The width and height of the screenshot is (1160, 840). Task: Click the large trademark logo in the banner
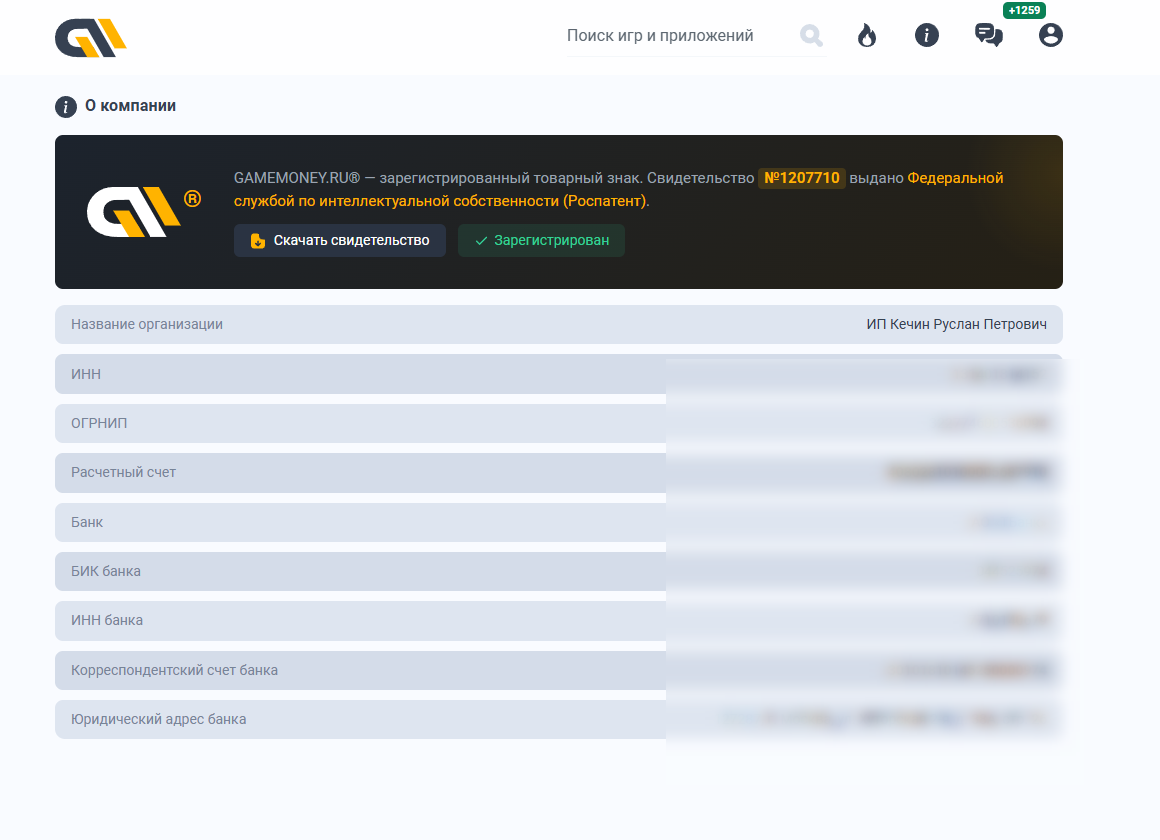[x=144, y=212]
